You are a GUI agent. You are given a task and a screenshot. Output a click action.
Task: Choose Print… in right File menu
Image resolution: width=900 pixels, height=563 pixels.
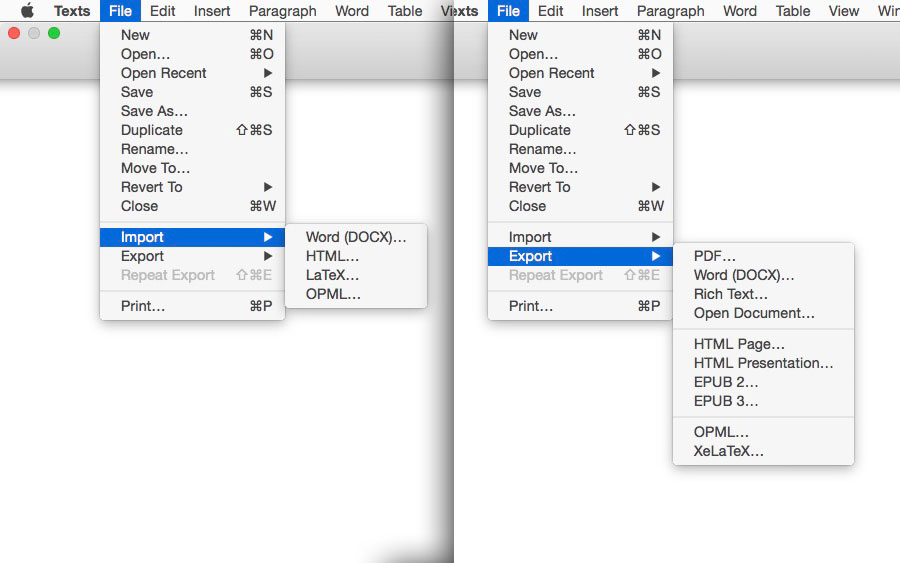point(580,306)
